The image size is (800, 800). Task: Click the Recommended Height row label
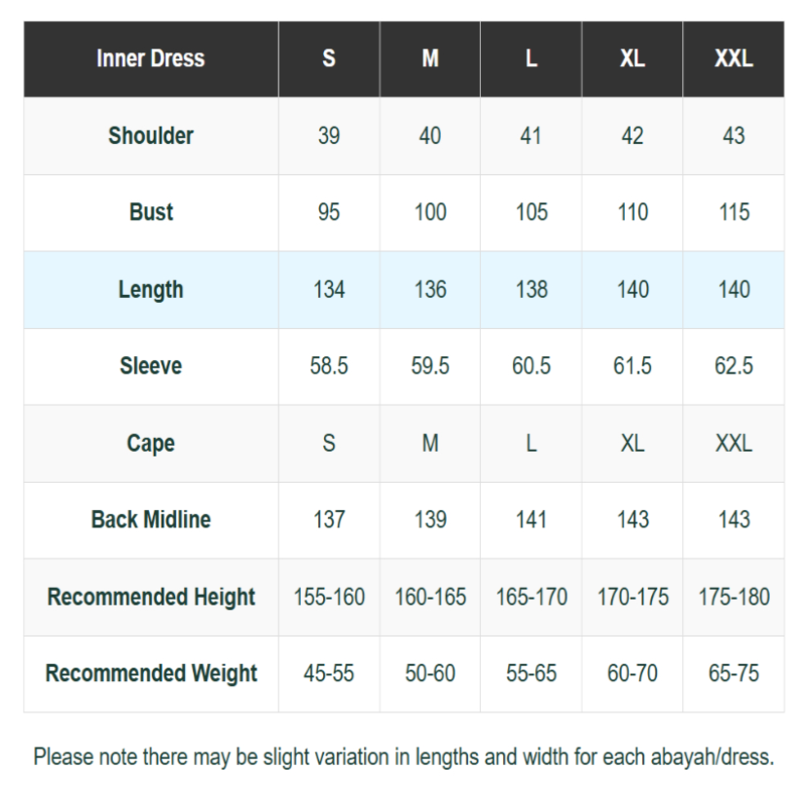click(150, 597)
